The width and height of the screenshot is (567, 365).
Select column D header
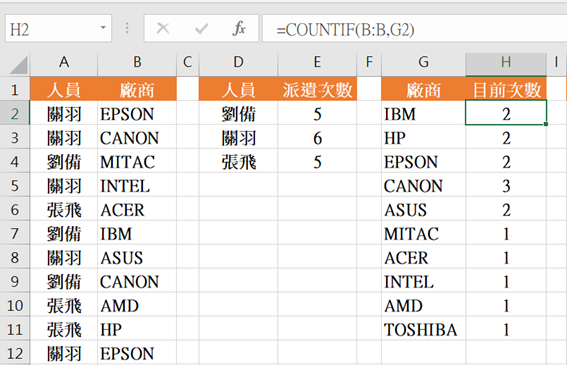pyautogui.click(x=238, y=63)
